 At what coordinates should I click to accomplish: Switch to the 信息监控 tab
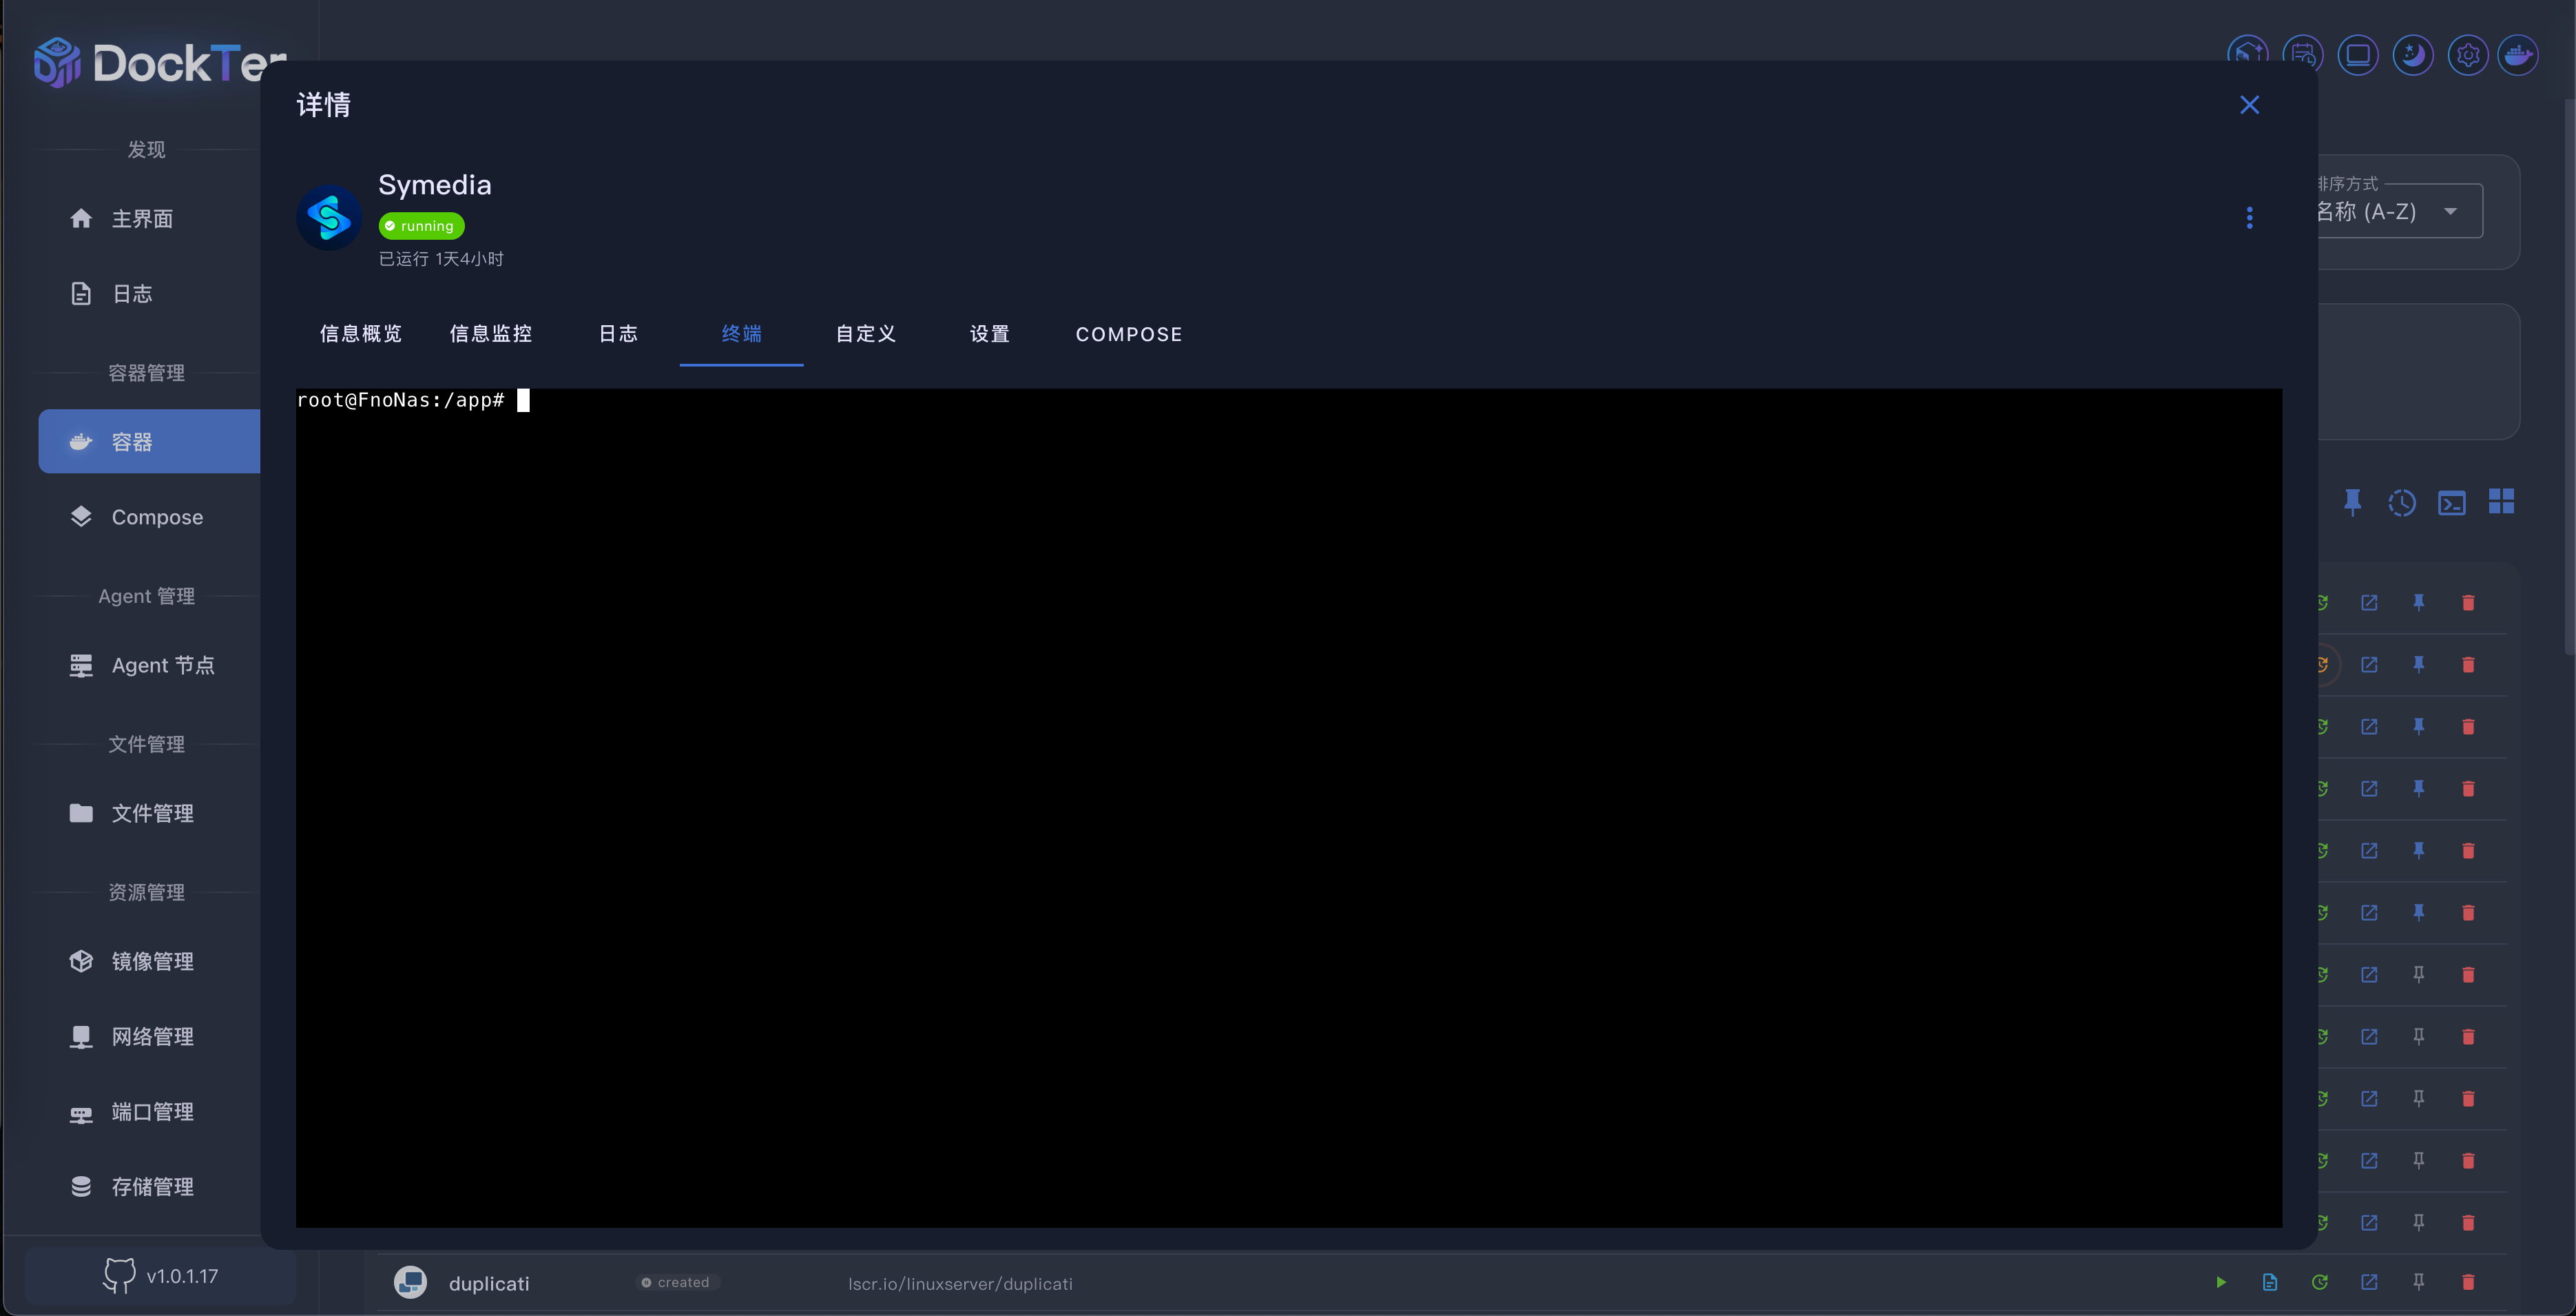(x=490, y=334)
